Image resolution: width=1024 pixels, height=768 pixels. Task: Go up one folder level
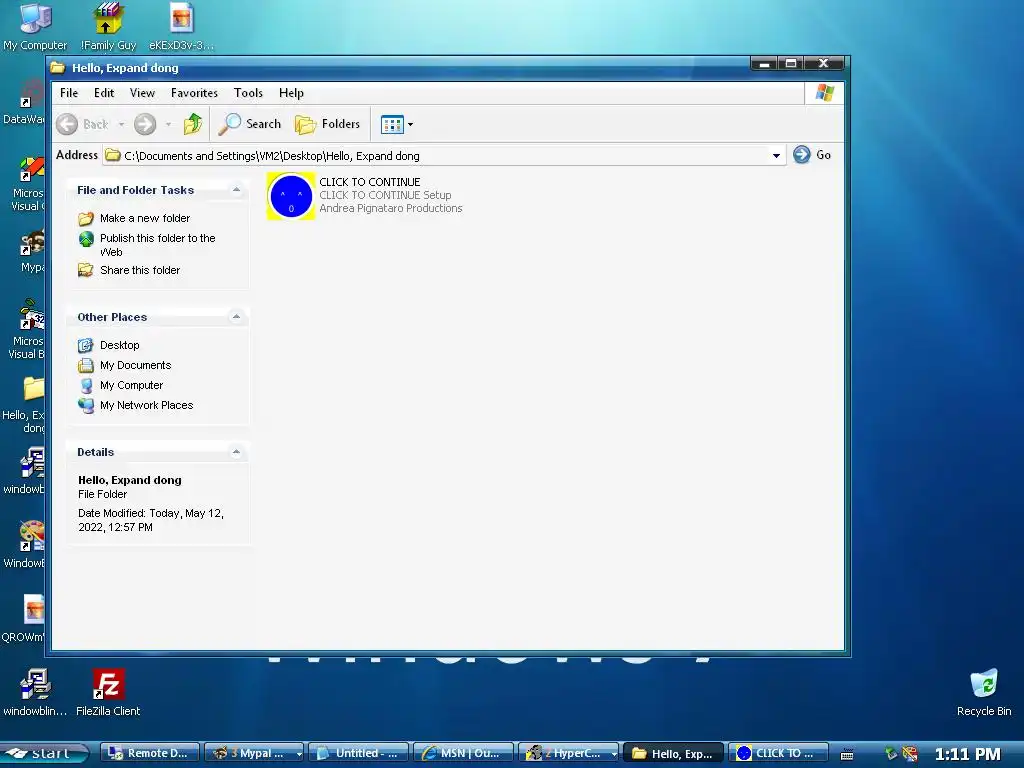[193, 124]
